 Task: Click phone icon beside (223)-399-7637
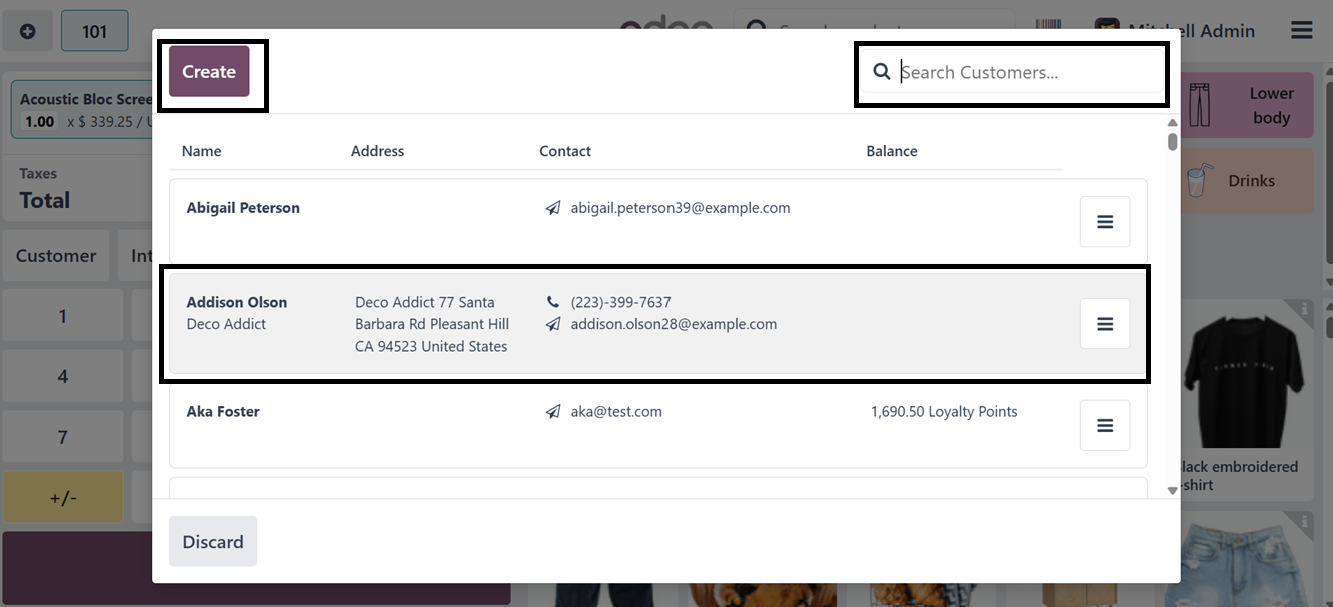(x=553, y=302)
